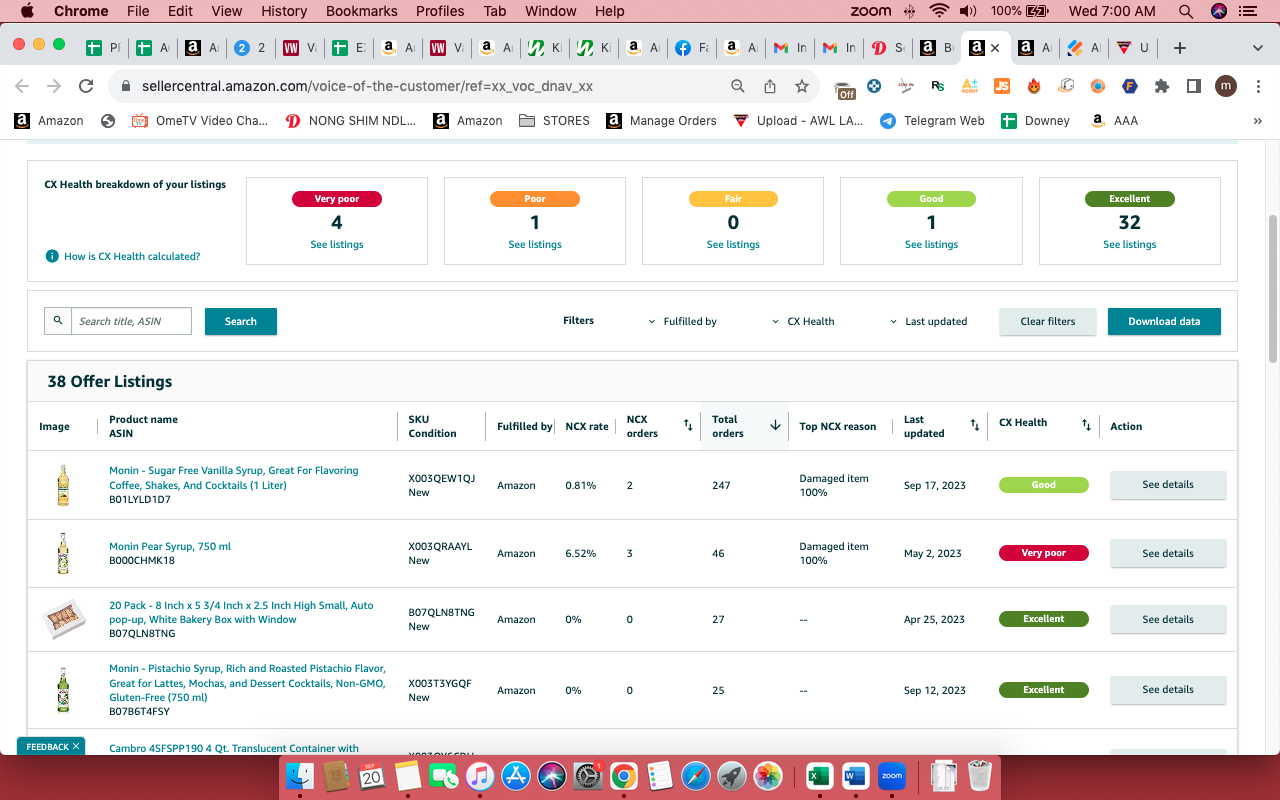Open the App Store from the Dock
This screenshot has width=1280, height=800.
click(x=515, y=776)
